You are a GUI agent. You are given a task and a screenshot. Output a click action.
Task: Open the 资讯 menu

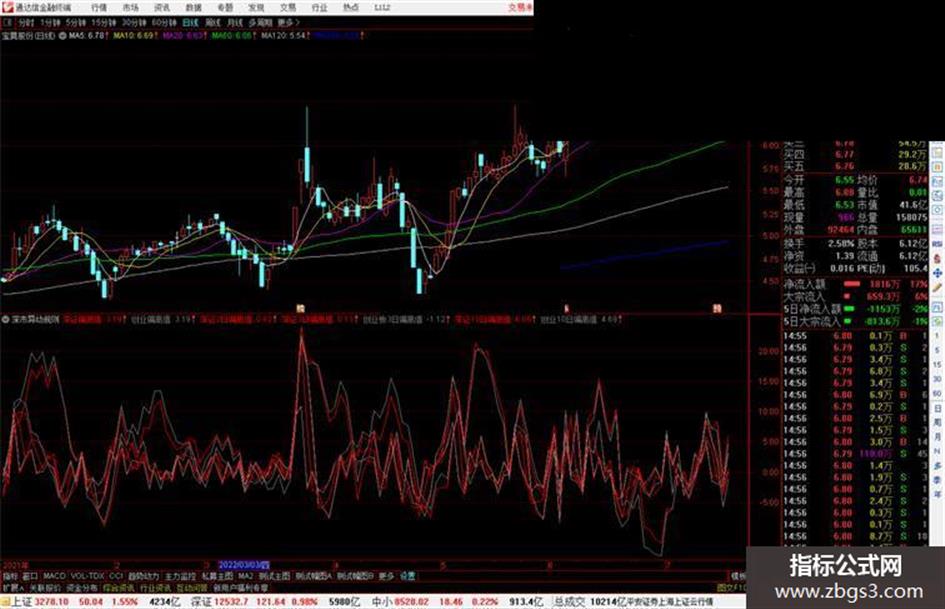162,8
